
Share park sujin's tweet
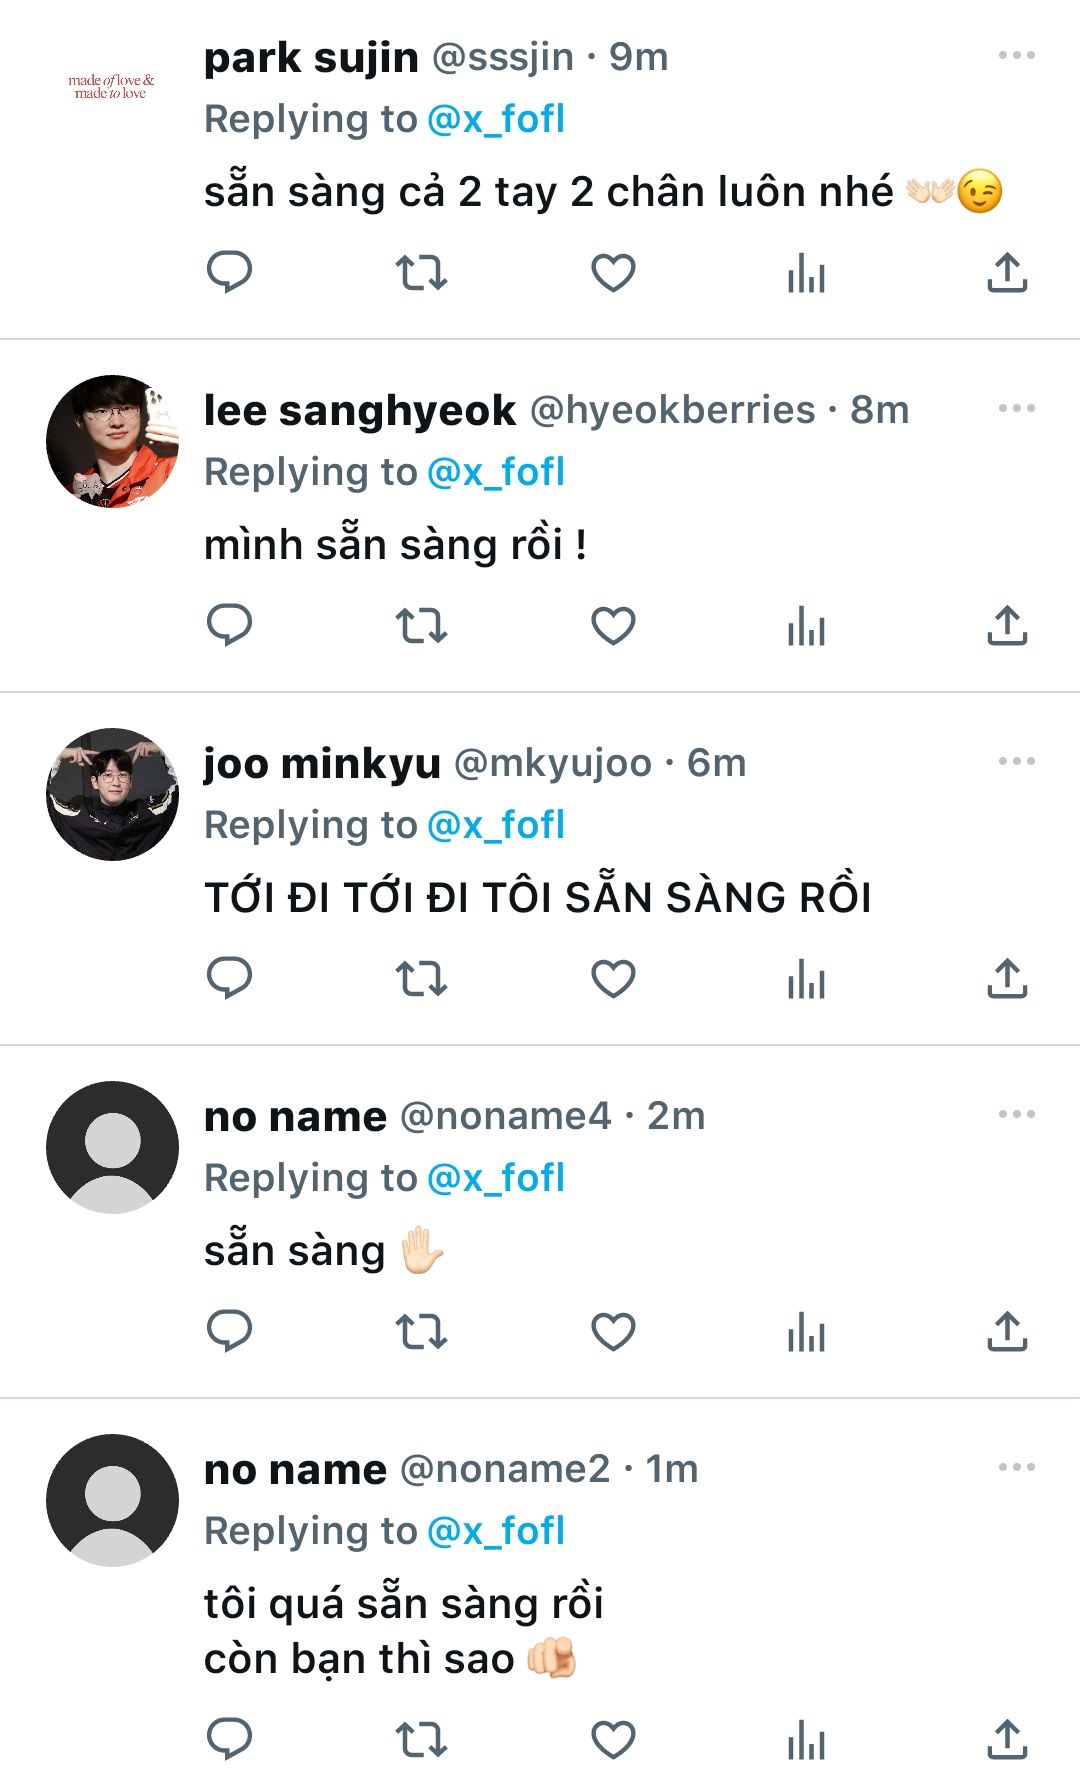(x=1007, y=272)
